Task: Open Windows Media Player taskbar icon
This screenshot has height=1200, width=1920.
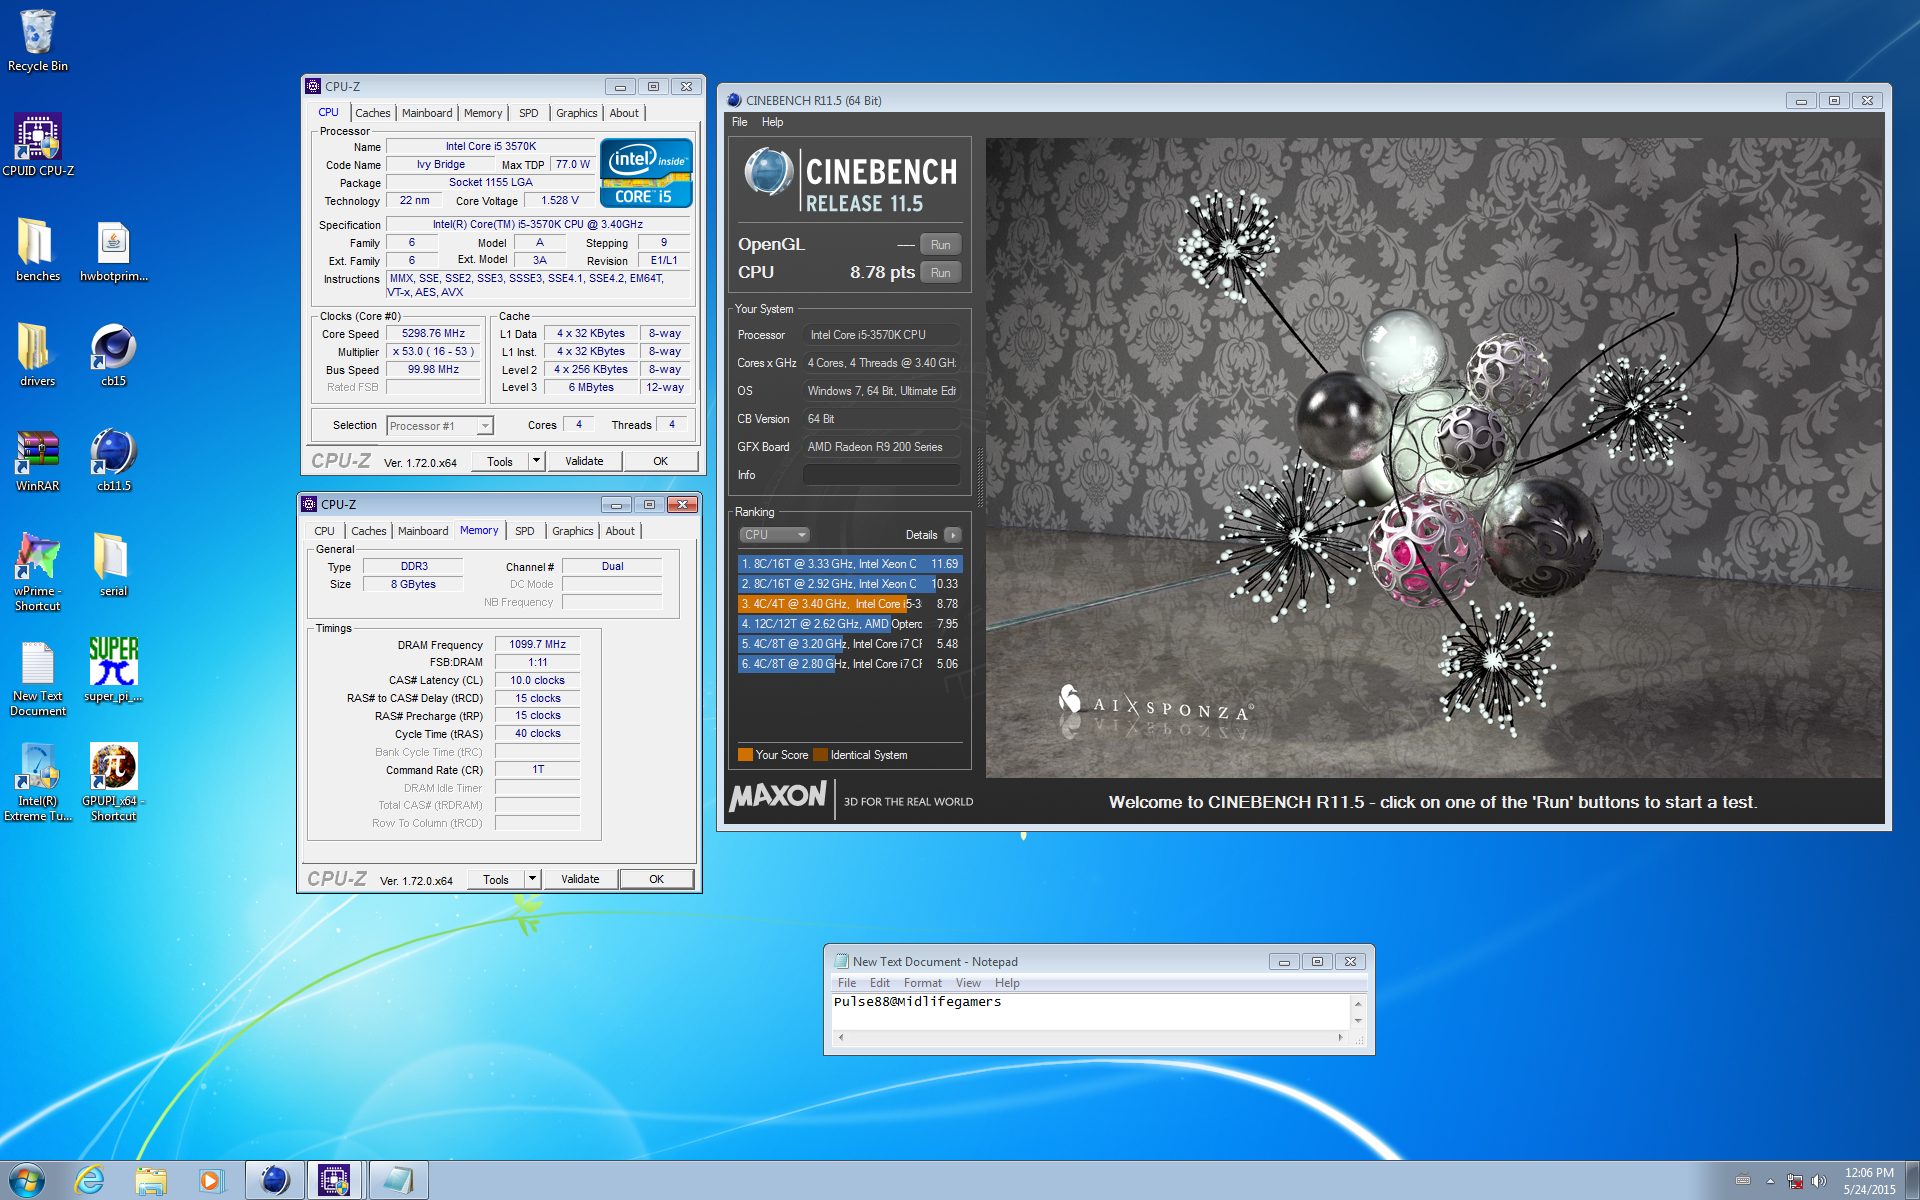Action: pyautogui.click(x=211, y=1181)
